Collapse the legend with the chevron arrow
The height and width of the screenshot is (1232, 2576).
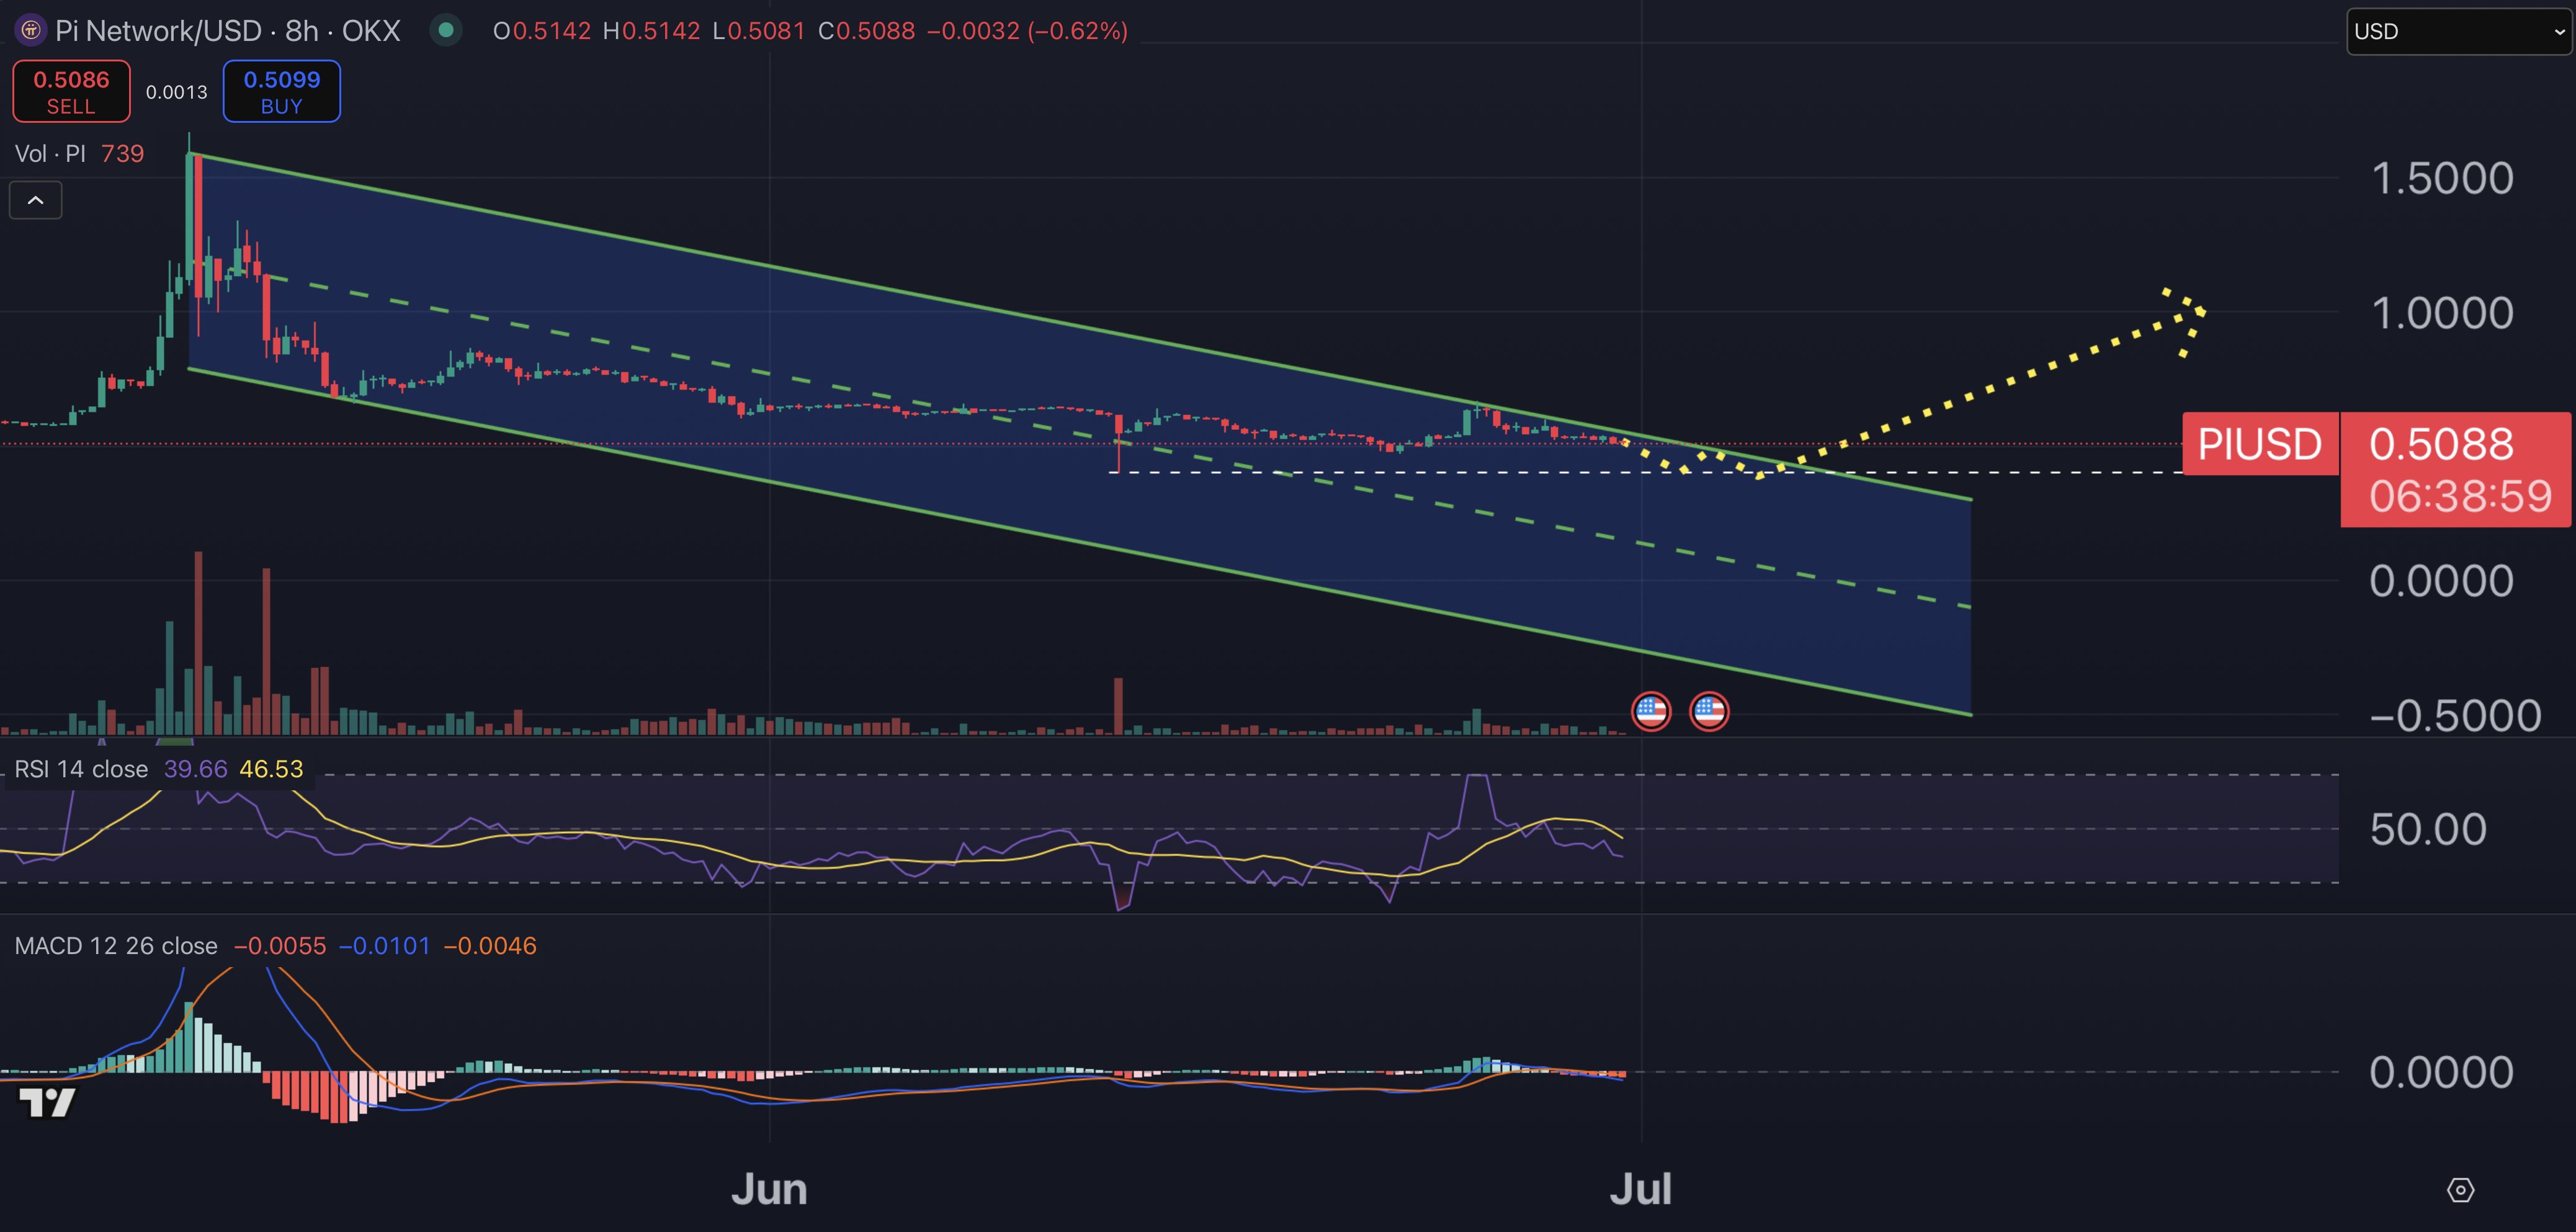pyautogui.click(x=36, y=200)
